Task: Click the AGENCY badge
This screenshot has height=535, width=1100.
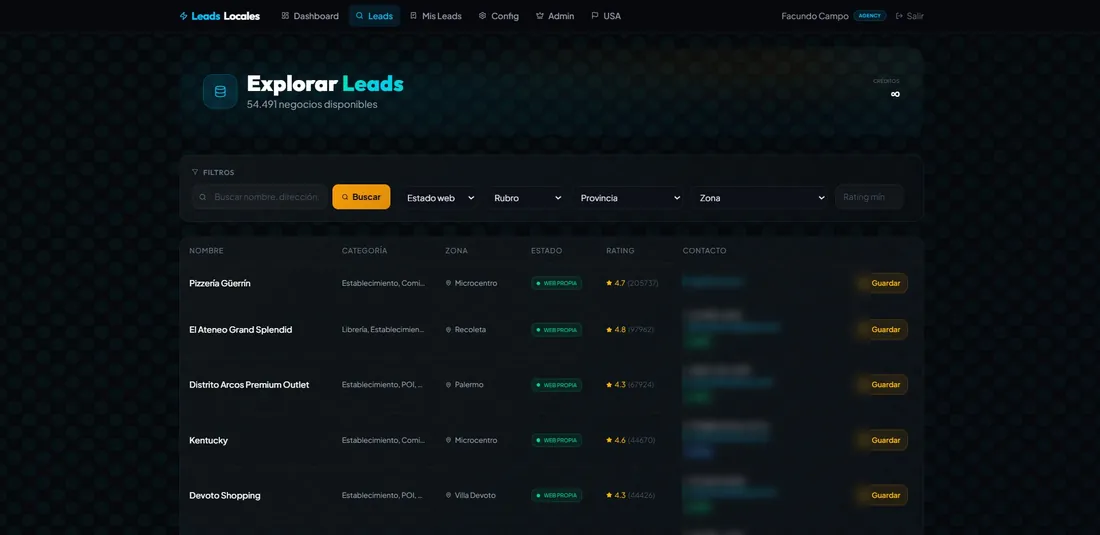Action: click(x=870, y=15)
